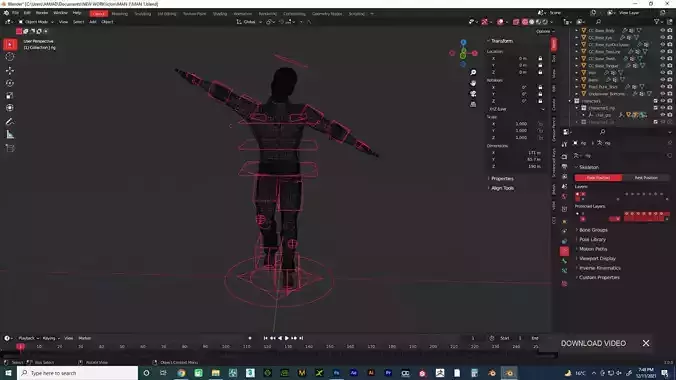676x380 pixels.
Task: Open the Options dropdown in viewport
Action: pyautogui.click(x=545, y=31)
